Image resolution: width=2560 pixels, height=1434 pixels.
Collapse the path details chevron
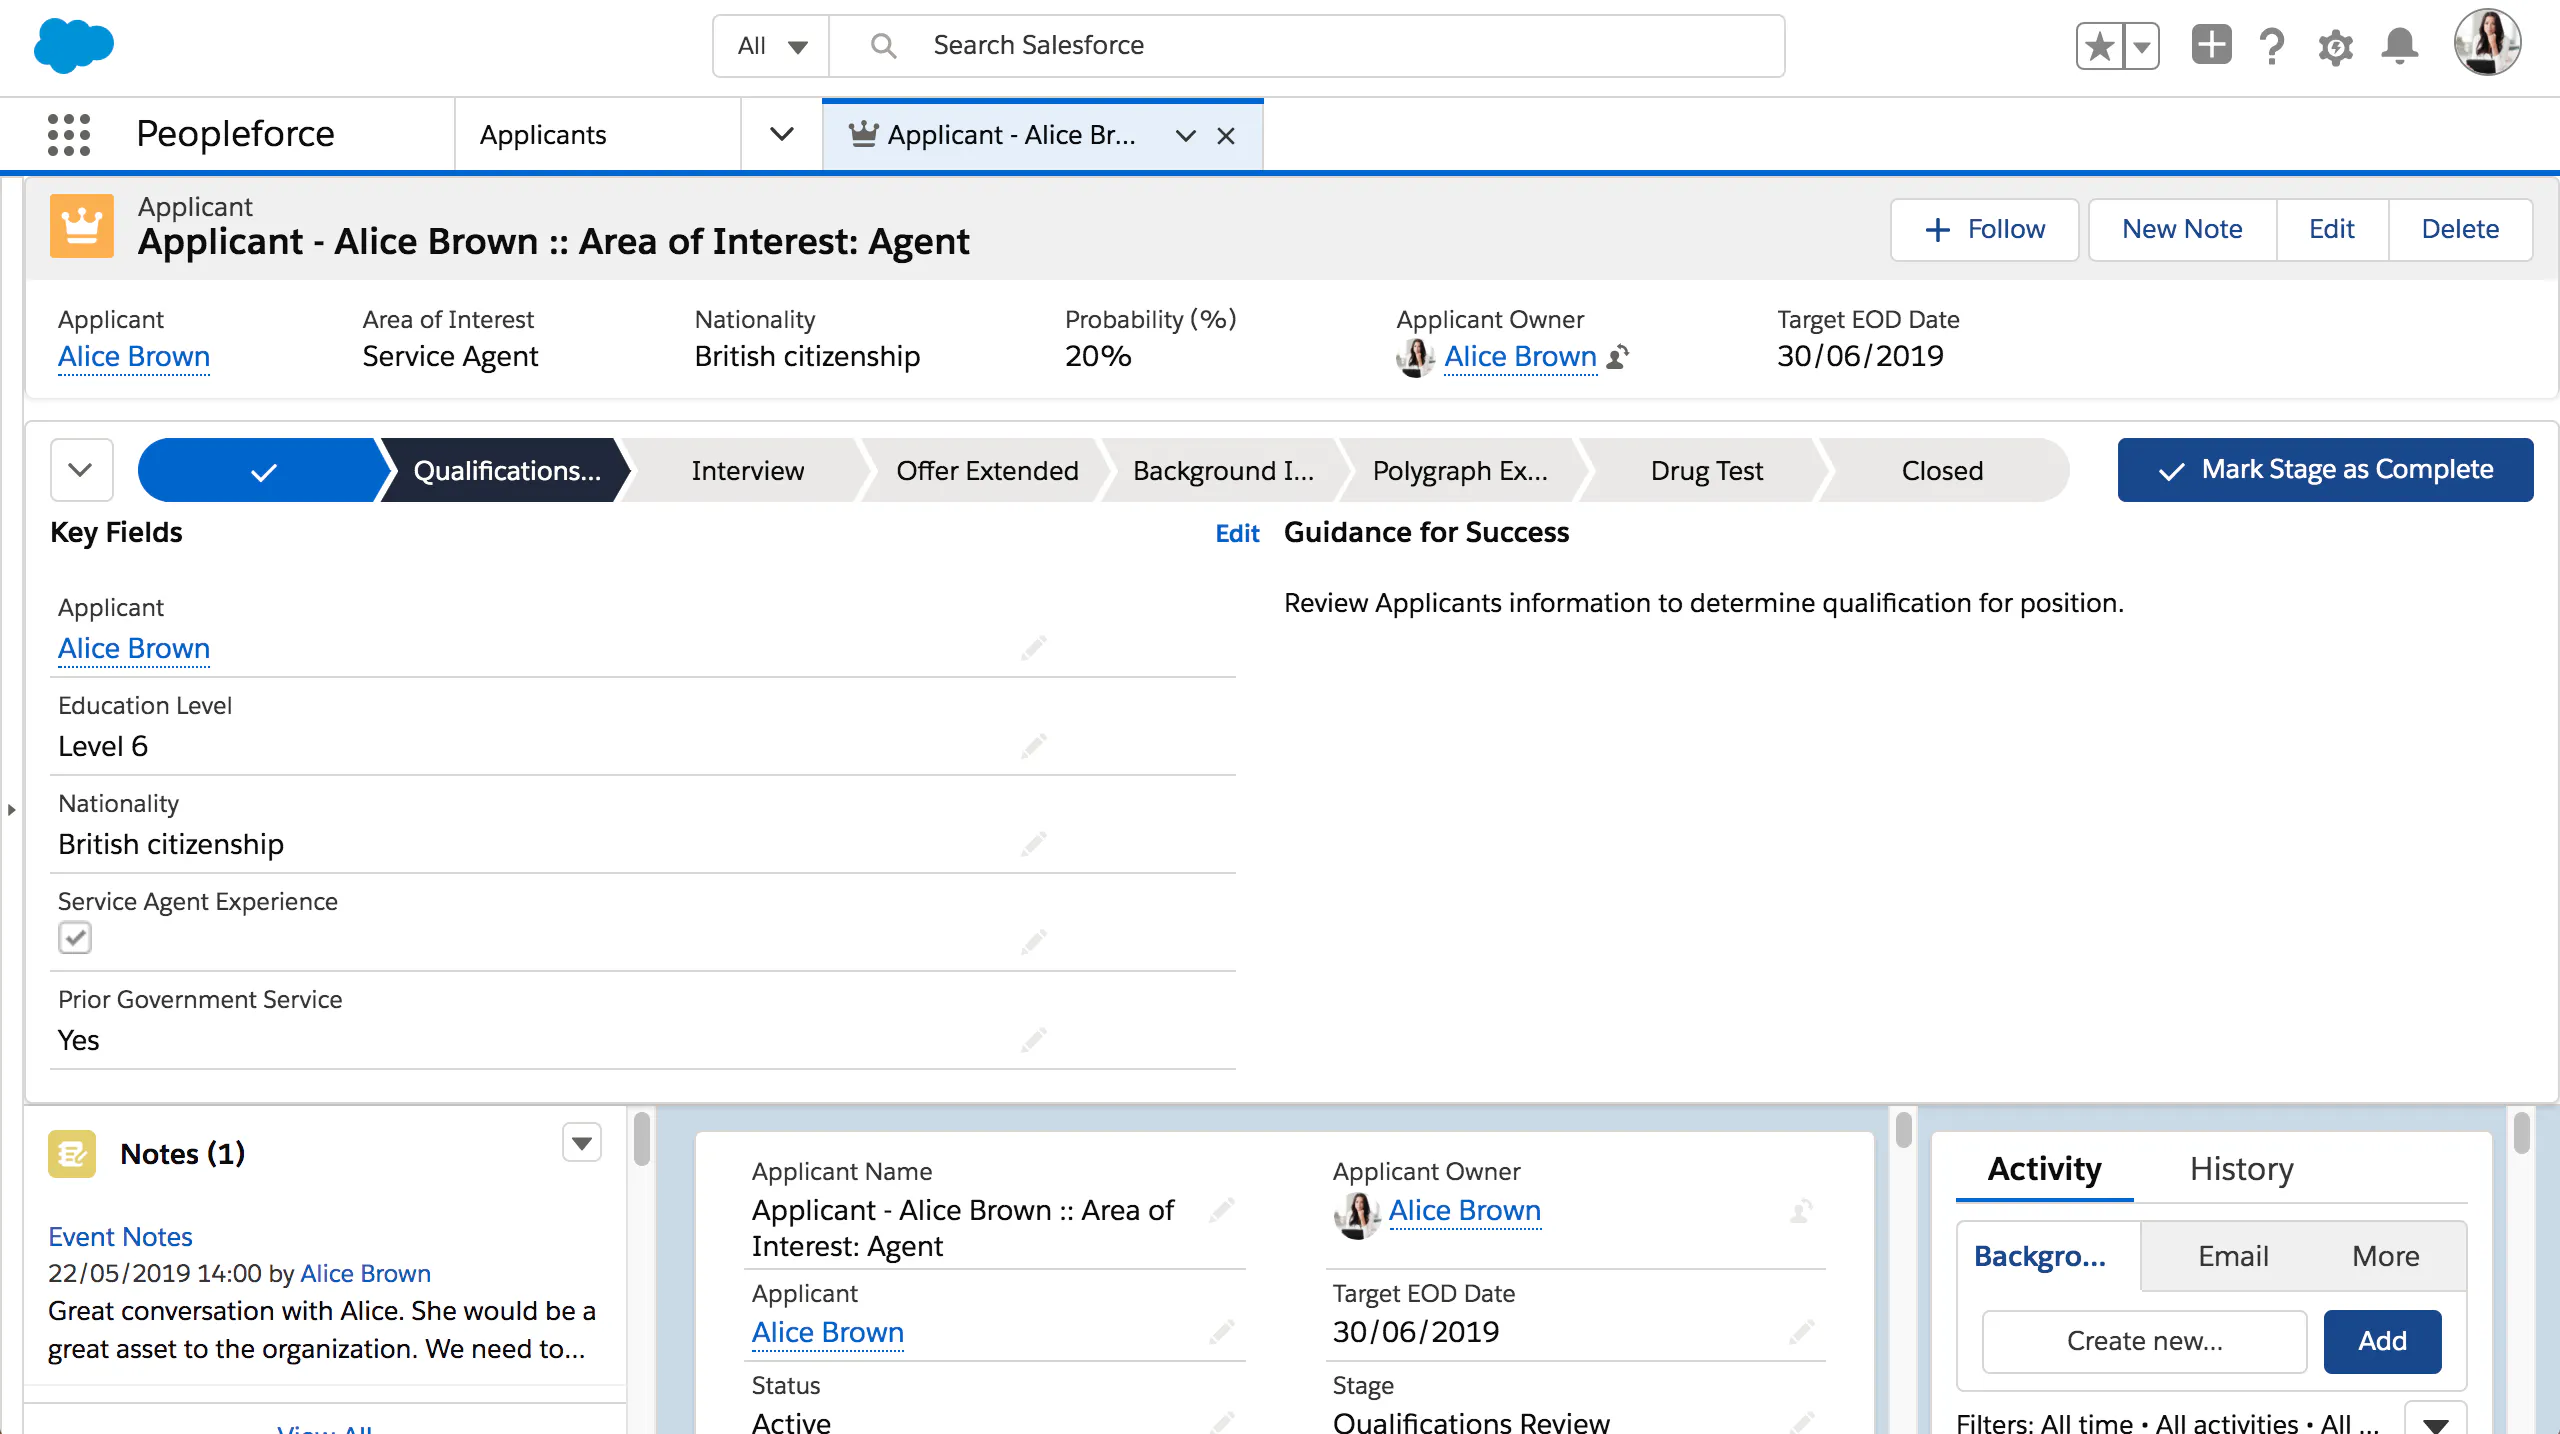81,470
